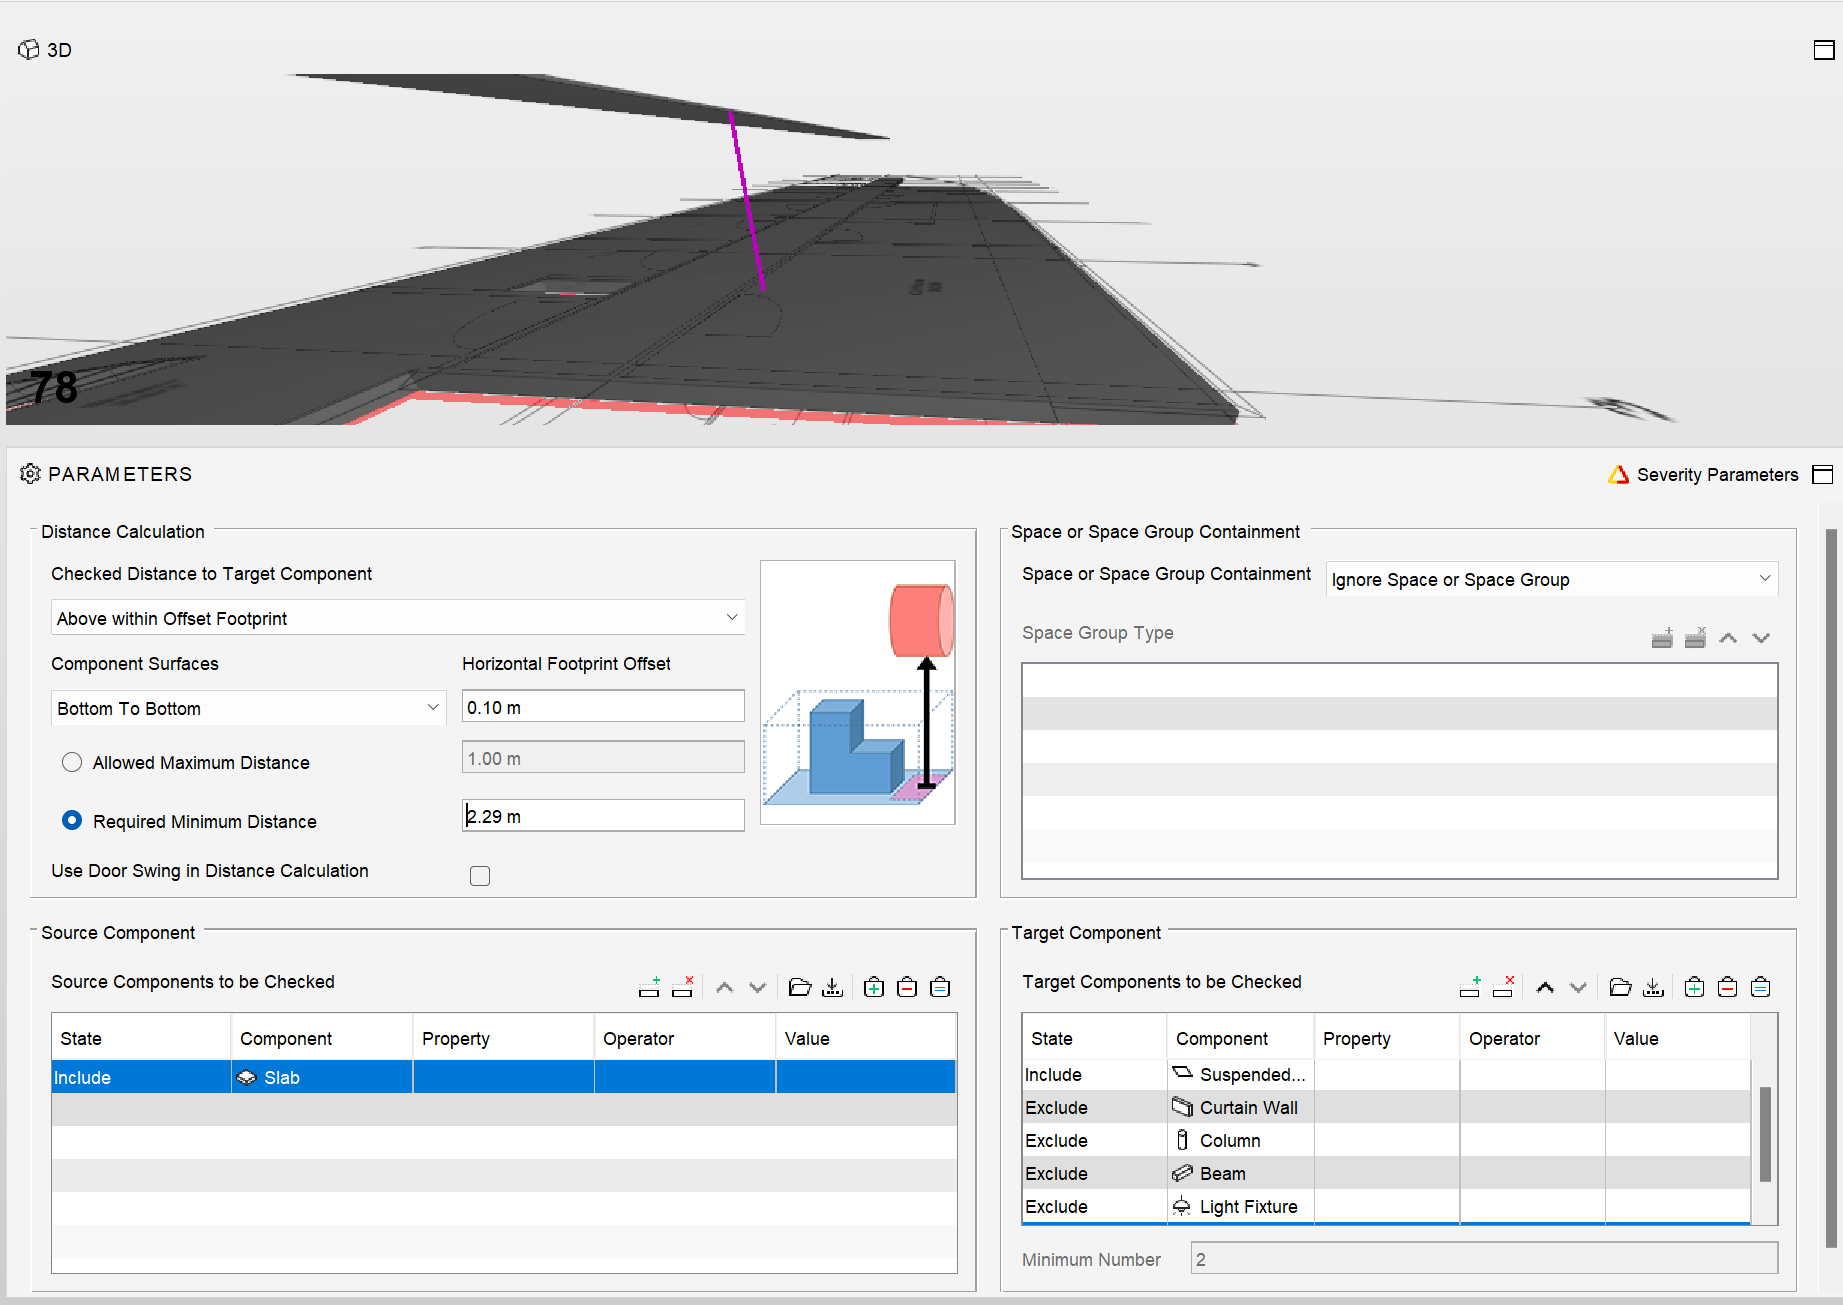Save Source Components filter to file
1843x1305 pixels.
[x=832, y=987]
